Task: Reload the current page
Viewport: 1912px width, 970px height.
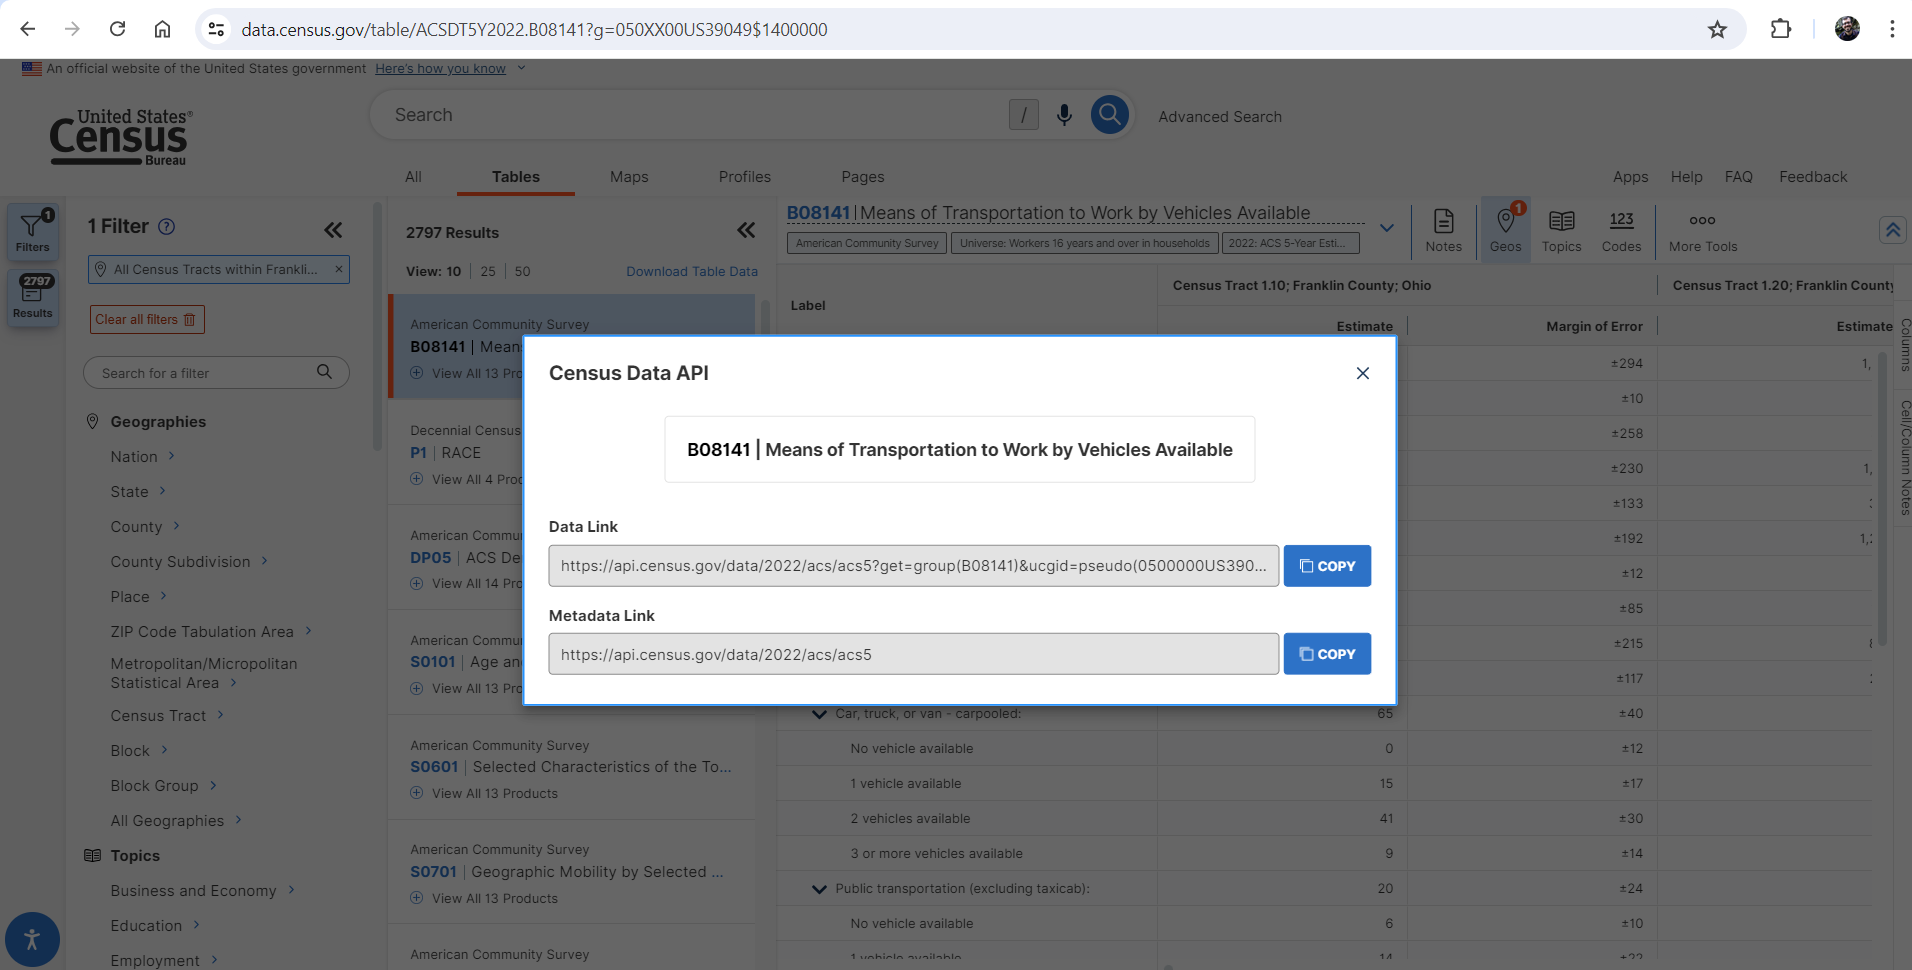Action: tap(118, 29)
